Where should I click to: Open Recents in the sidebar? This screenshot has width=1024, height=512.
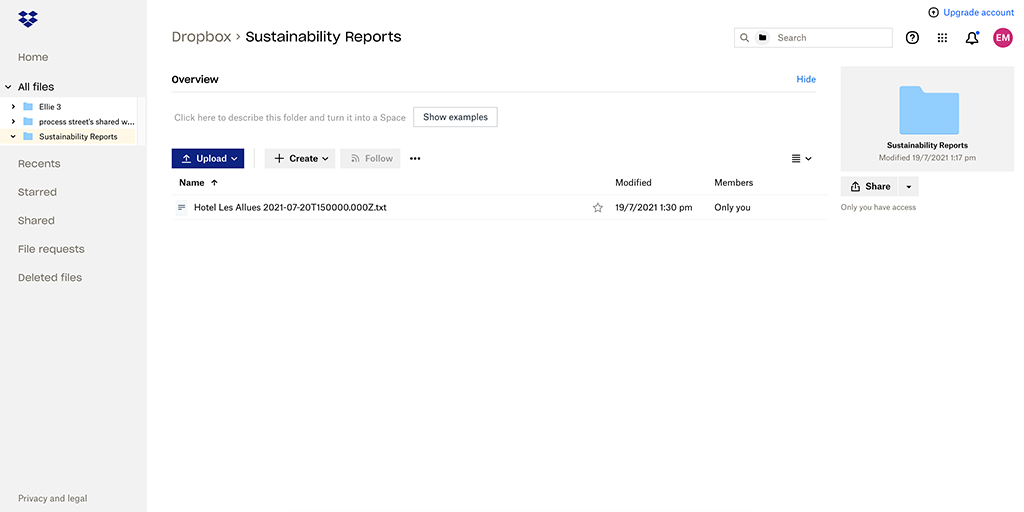click(39, 164)
